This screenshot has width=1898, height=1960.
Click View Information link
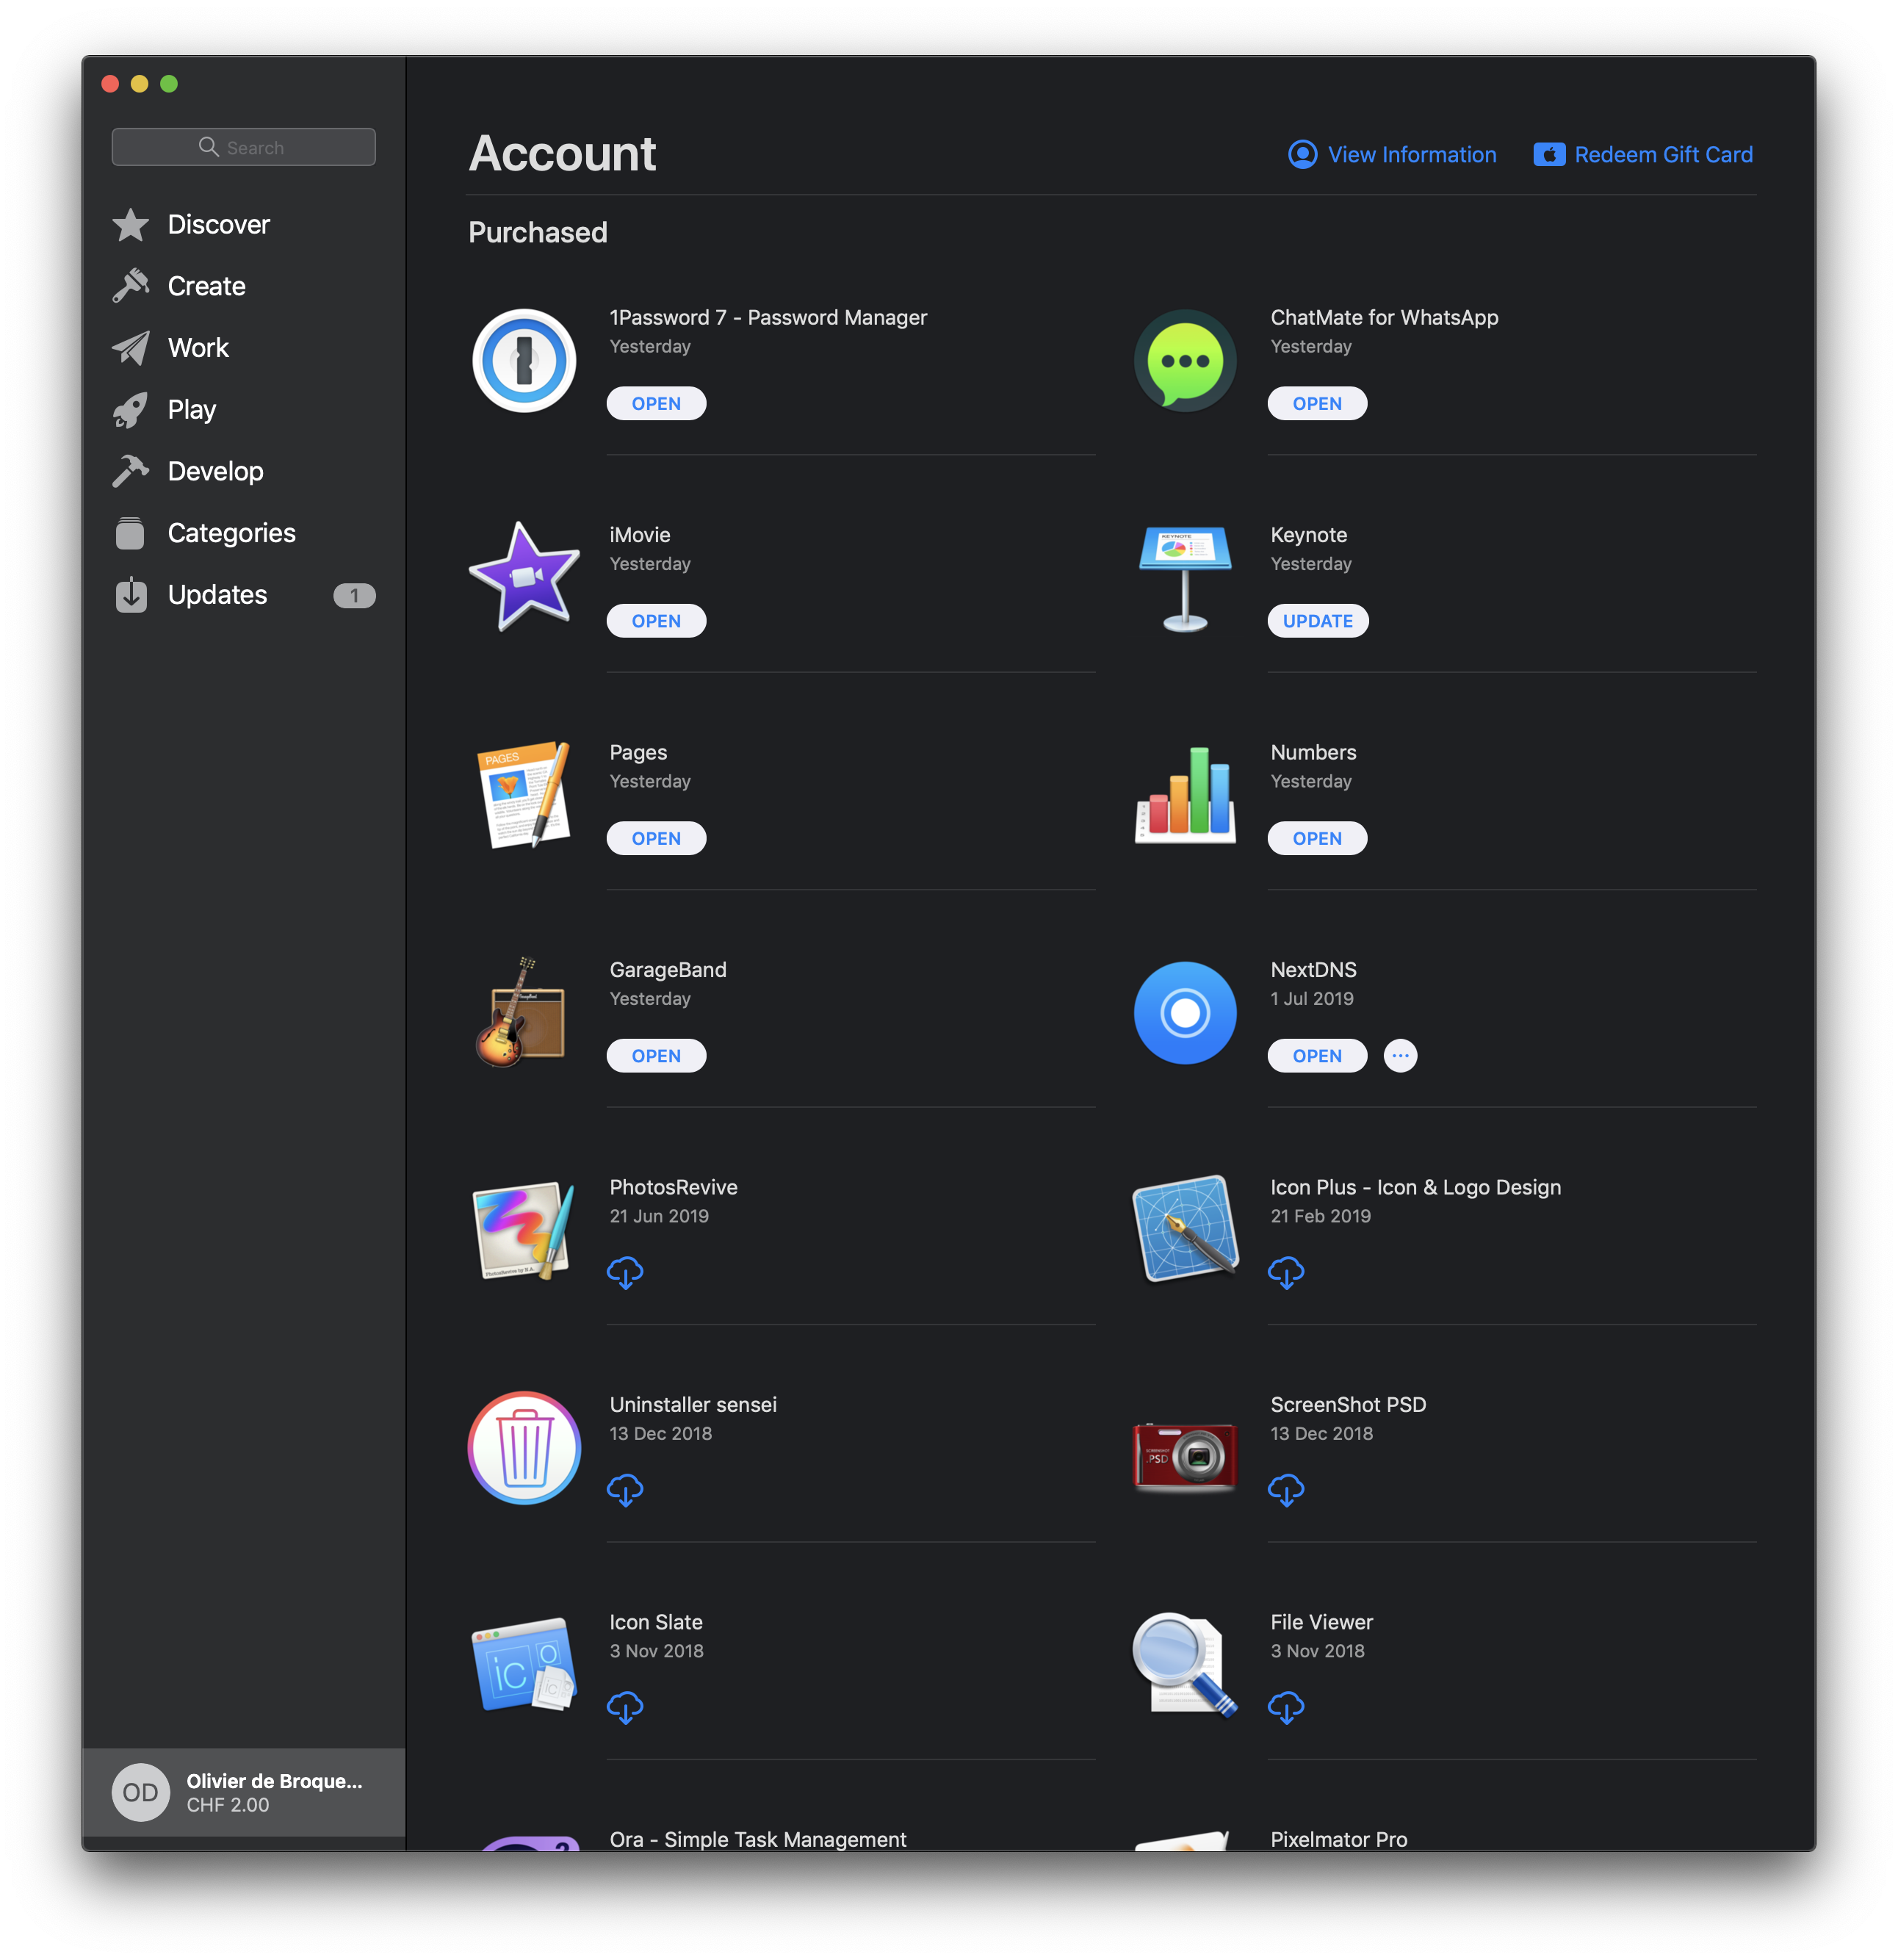1392,155
